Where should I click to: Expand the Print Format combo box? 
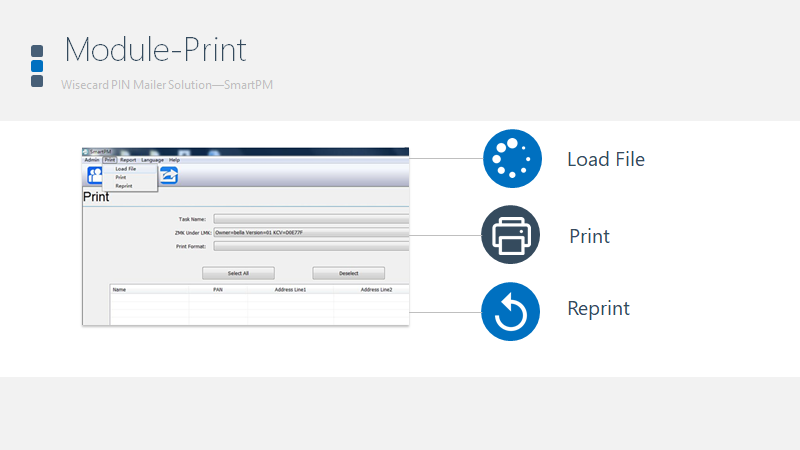(x=311, y=246)
